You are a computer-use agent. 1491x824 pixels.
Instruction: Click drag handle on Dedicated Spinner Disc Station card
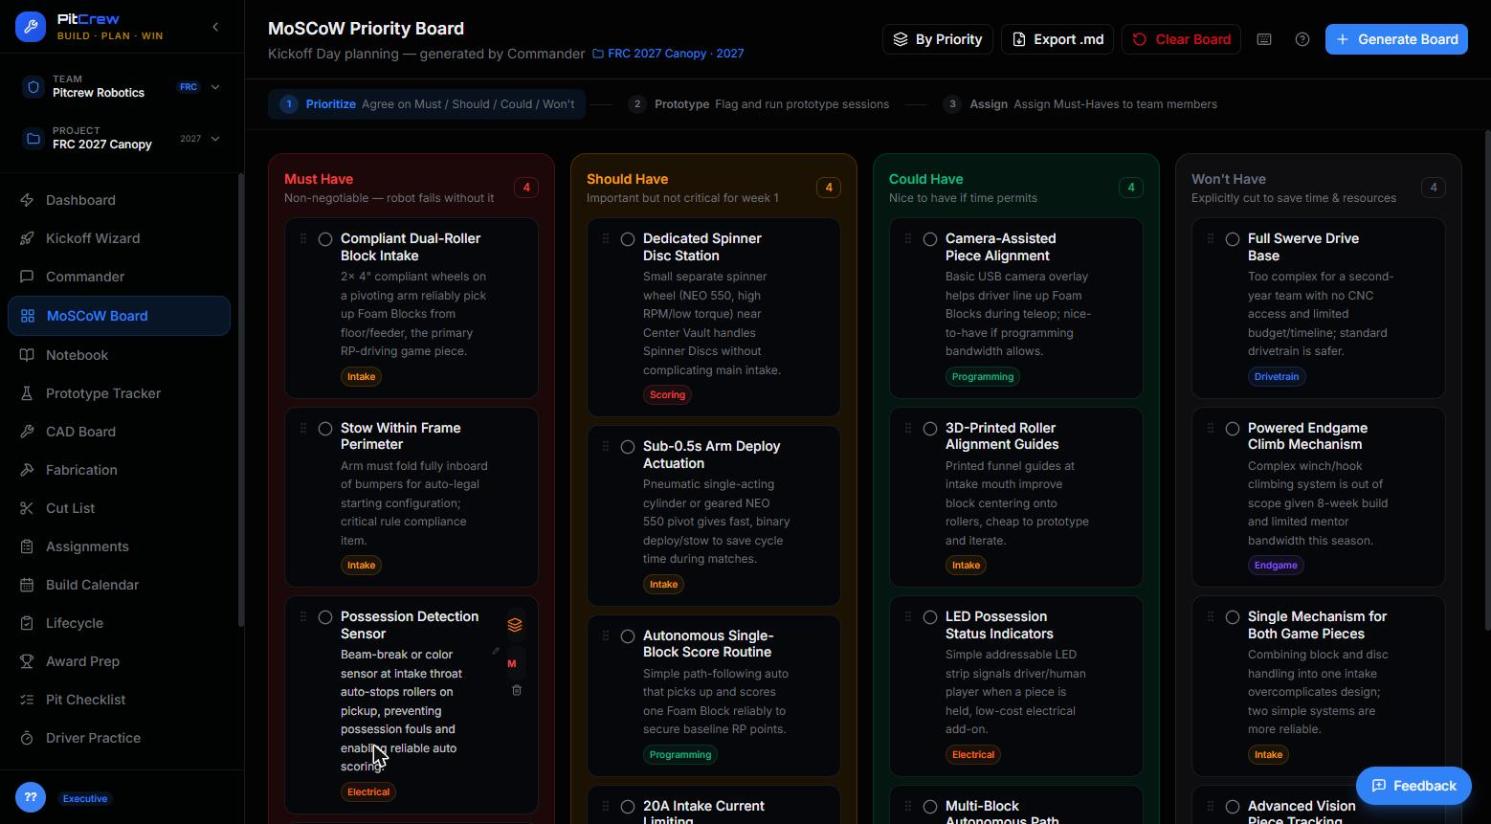tap(605, 239)
